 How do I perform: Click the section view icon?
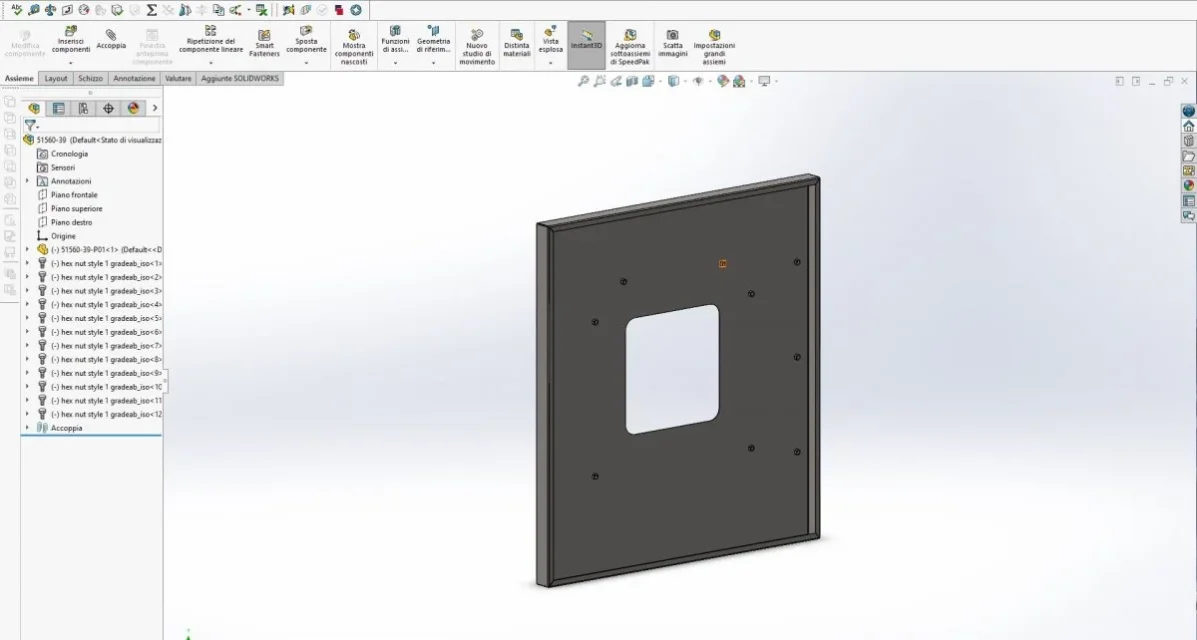(632, 81)
